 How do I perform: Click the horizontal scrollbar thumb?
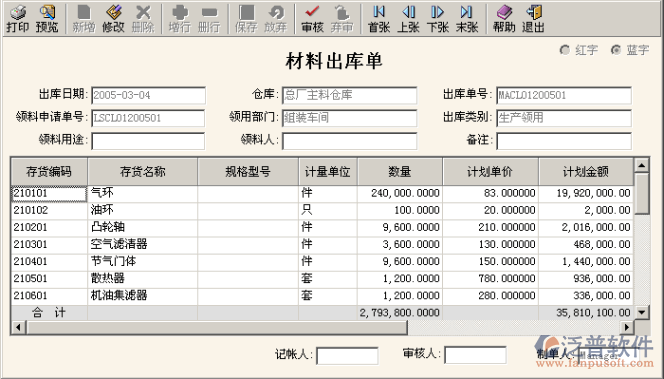[216, 327]
